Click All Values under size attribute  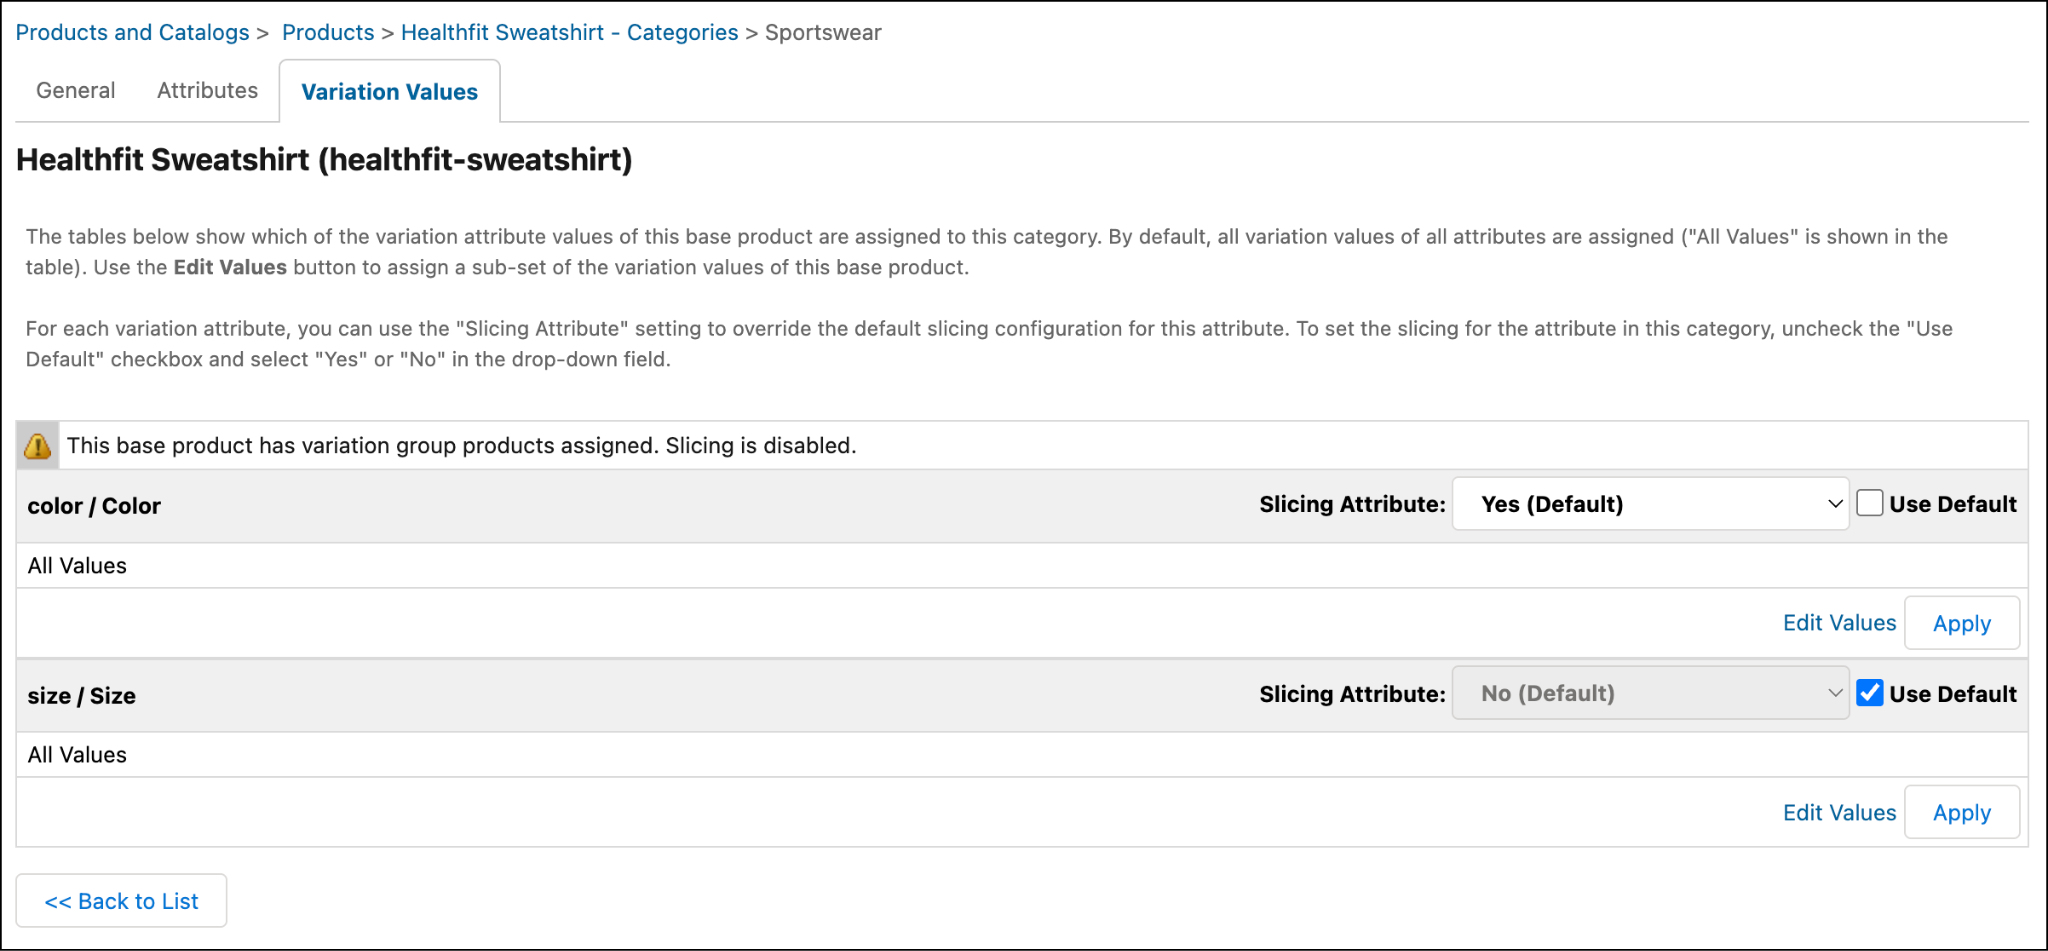pyautogui.click(x=77, y=755)
